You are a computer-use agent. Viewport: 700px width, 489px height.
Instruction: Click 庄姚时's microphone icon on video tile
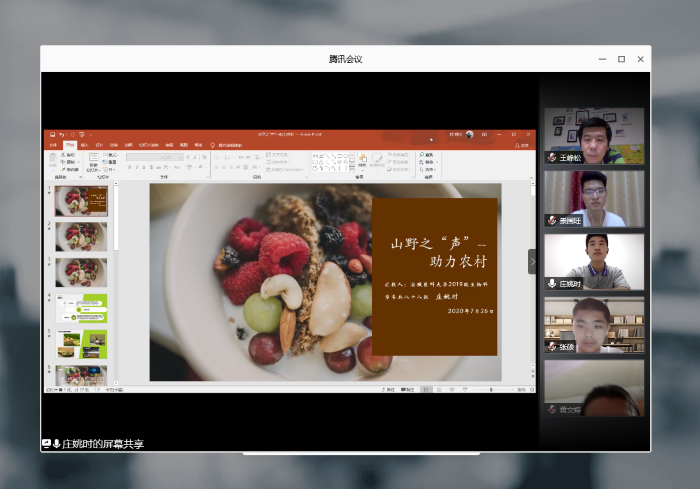click(551, 284)
